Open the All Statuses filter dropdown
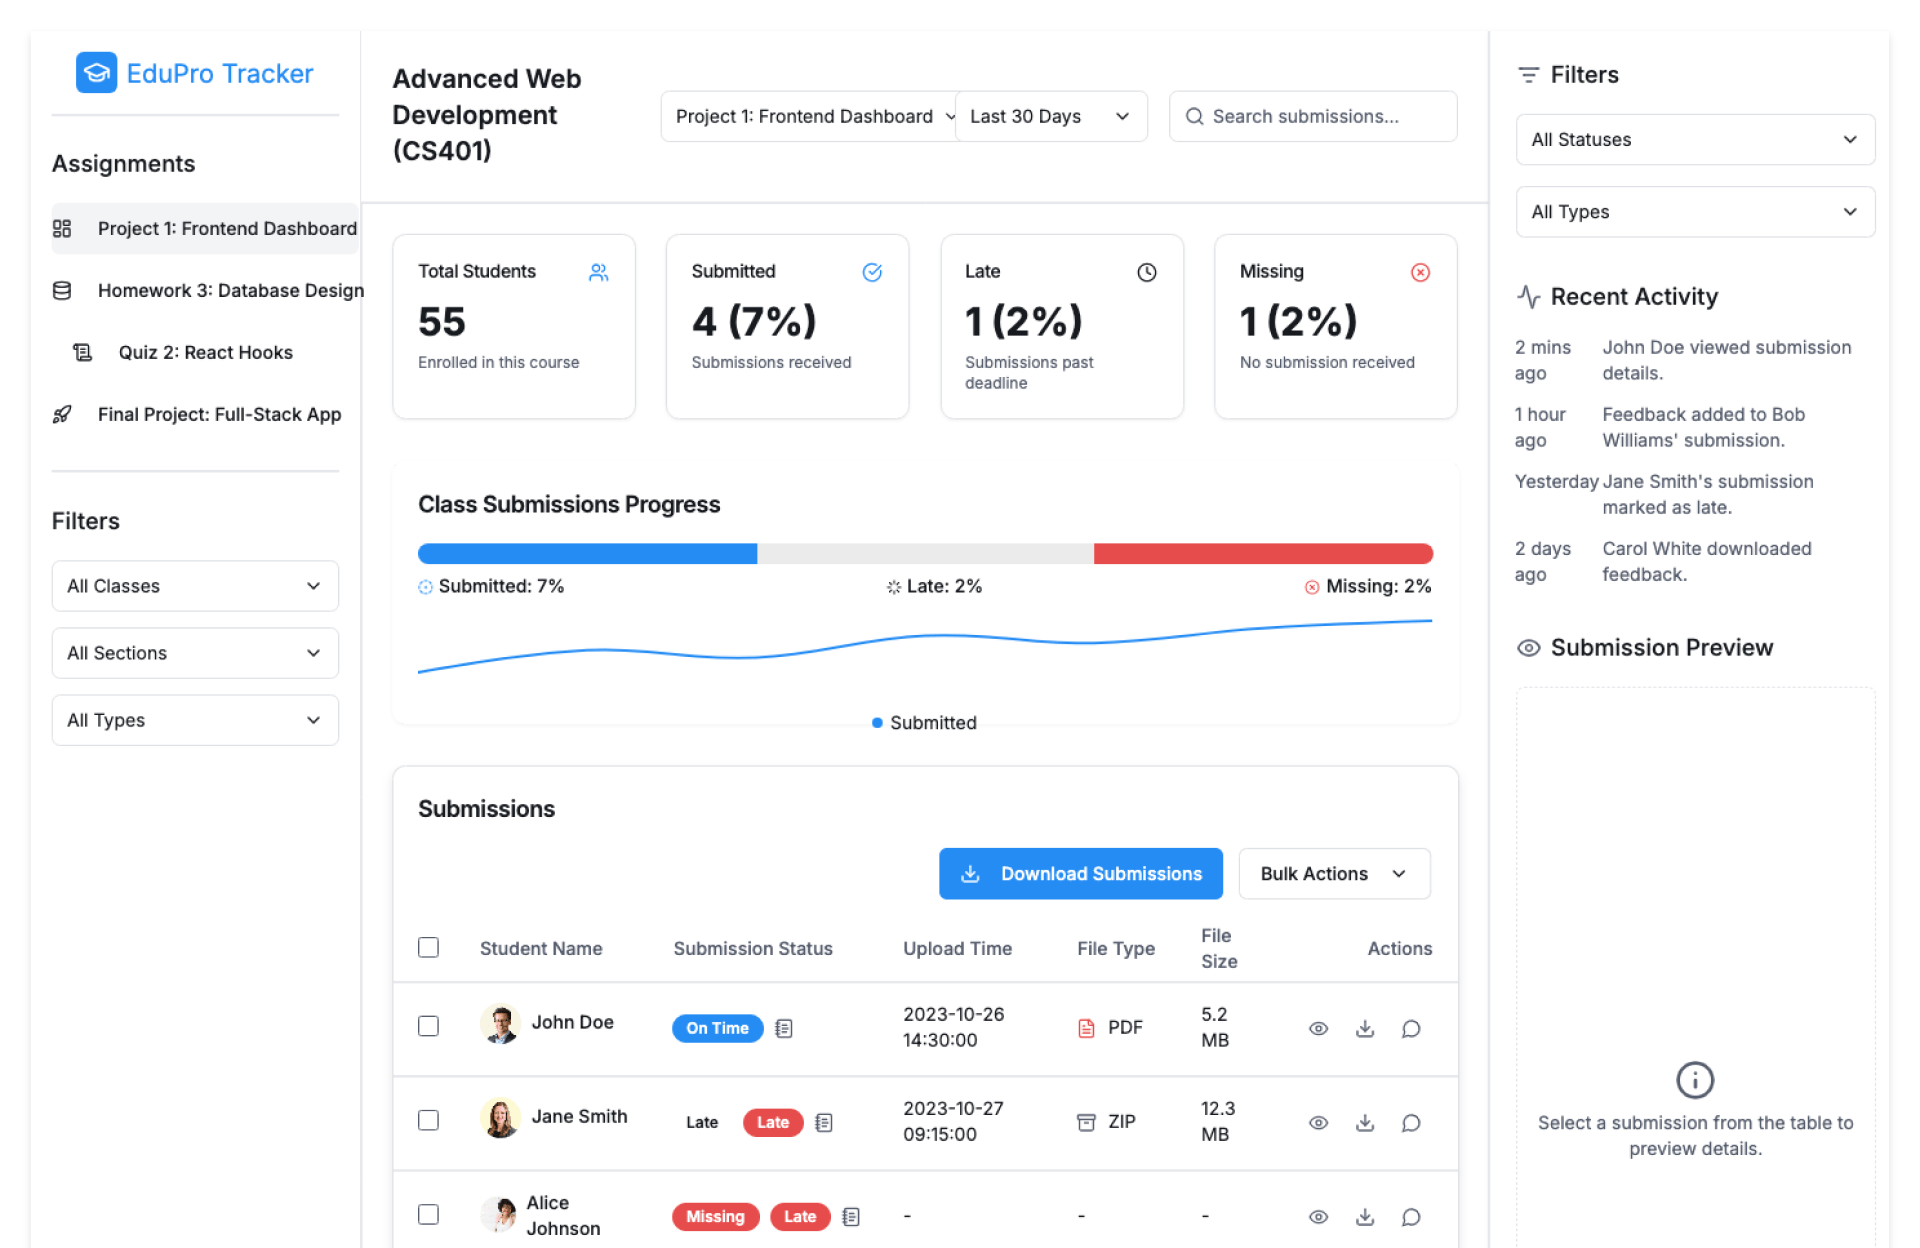Screen dimensions: 1920x1248 point(1694,140)
